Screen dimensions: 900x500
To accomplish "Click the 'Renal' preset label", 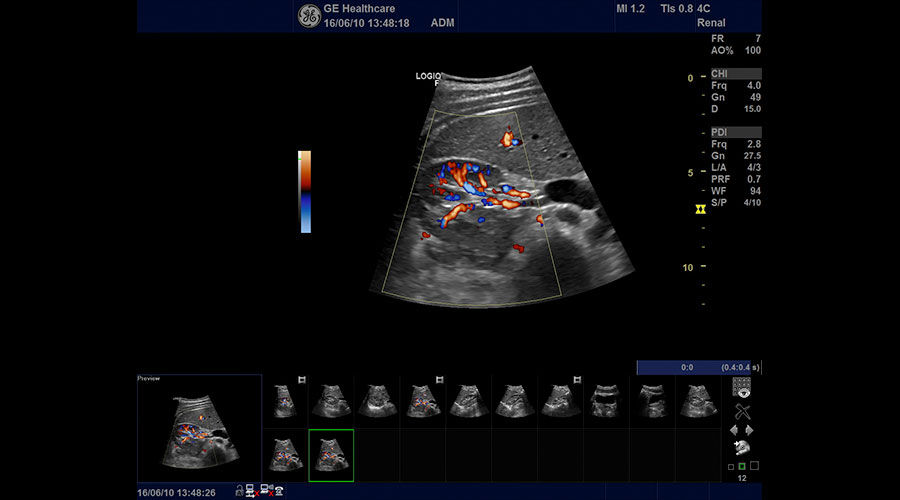I will click(711, 23).
